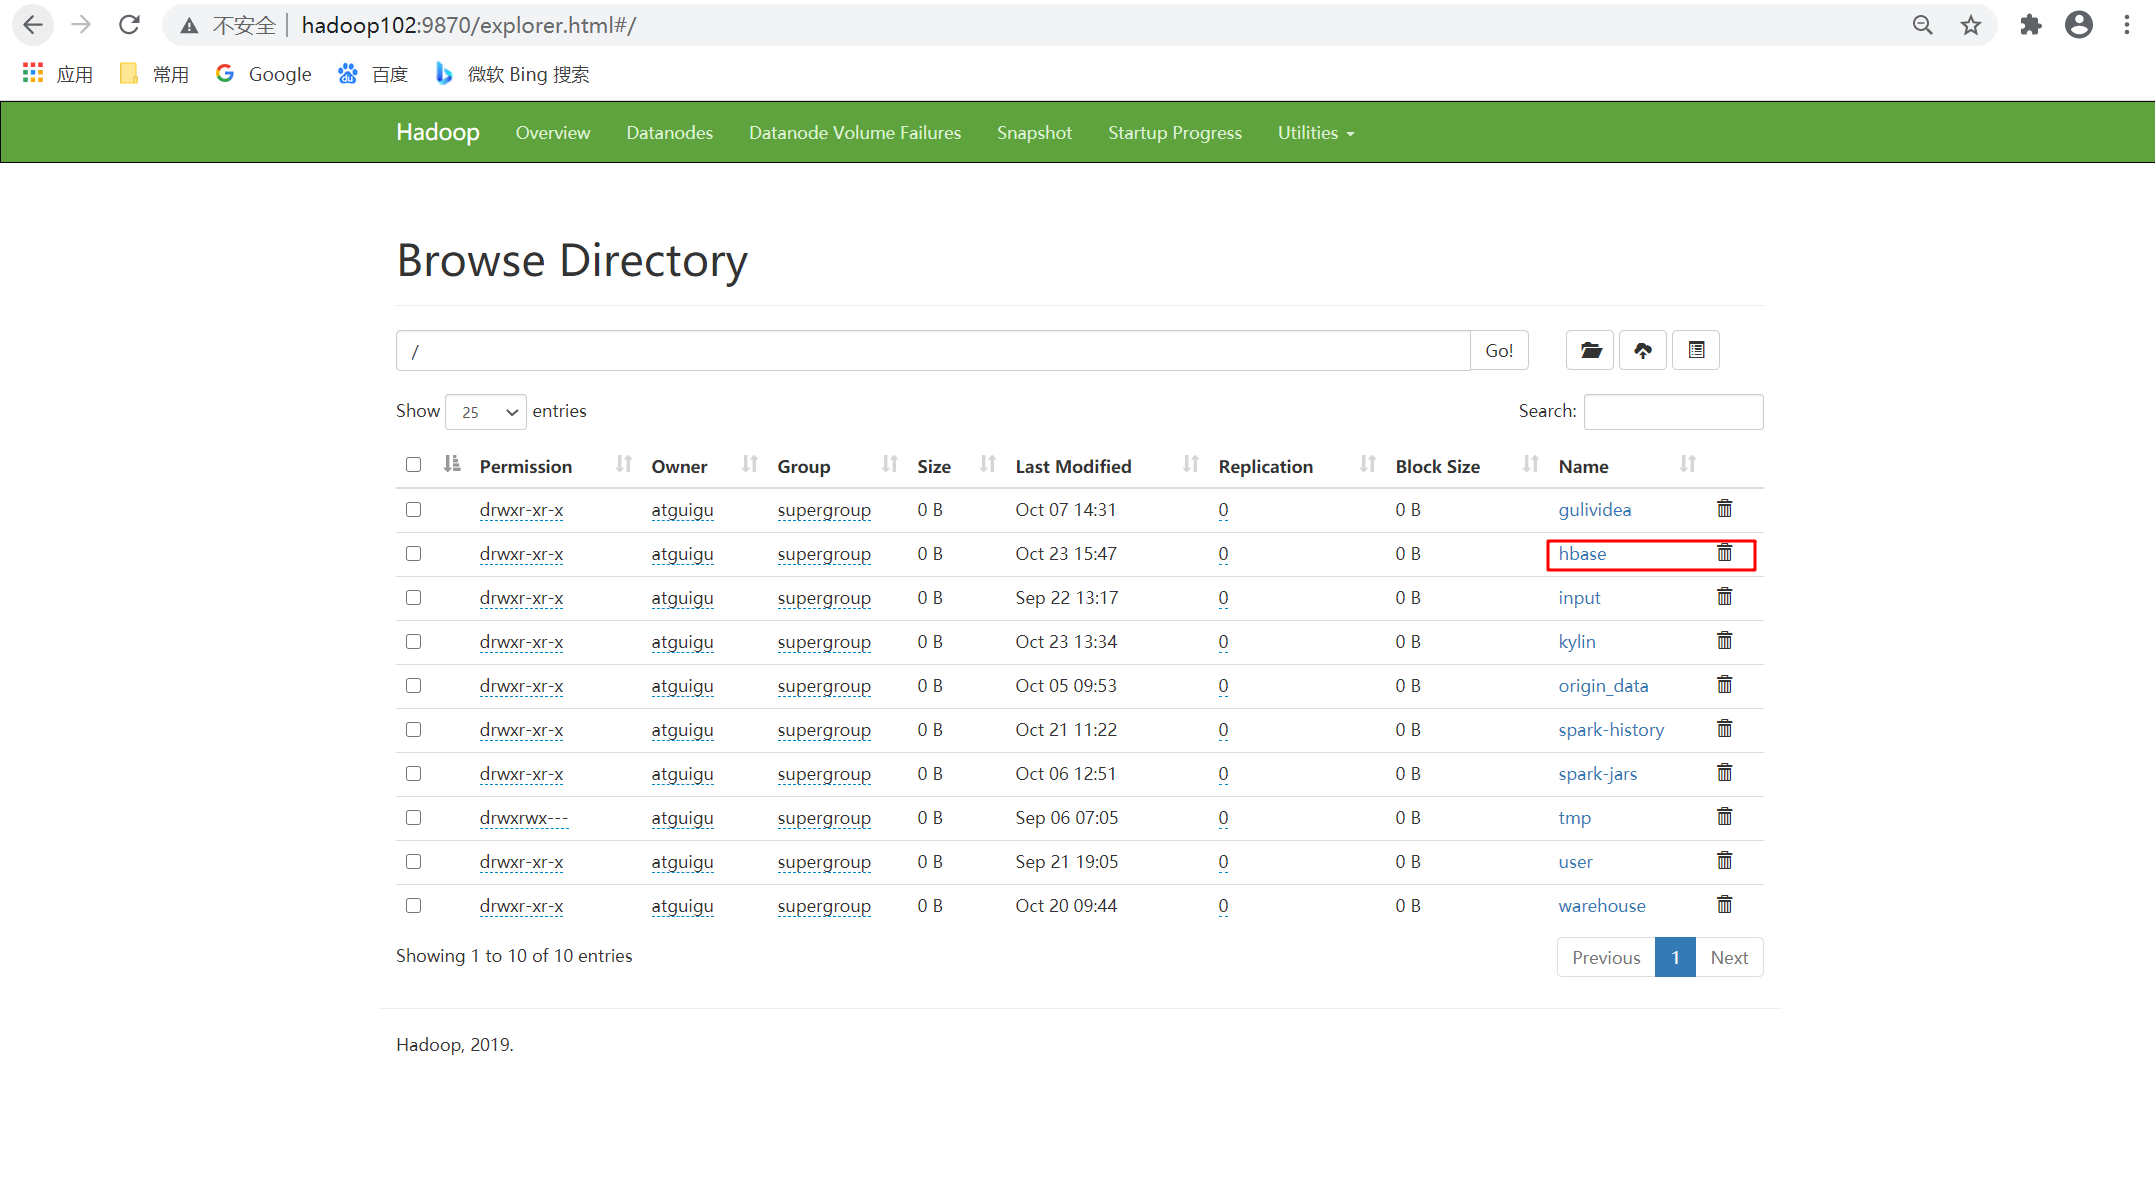Click the cut and paste list icon
This screenshot has height=1190, width=2155.
(1696, 350)
